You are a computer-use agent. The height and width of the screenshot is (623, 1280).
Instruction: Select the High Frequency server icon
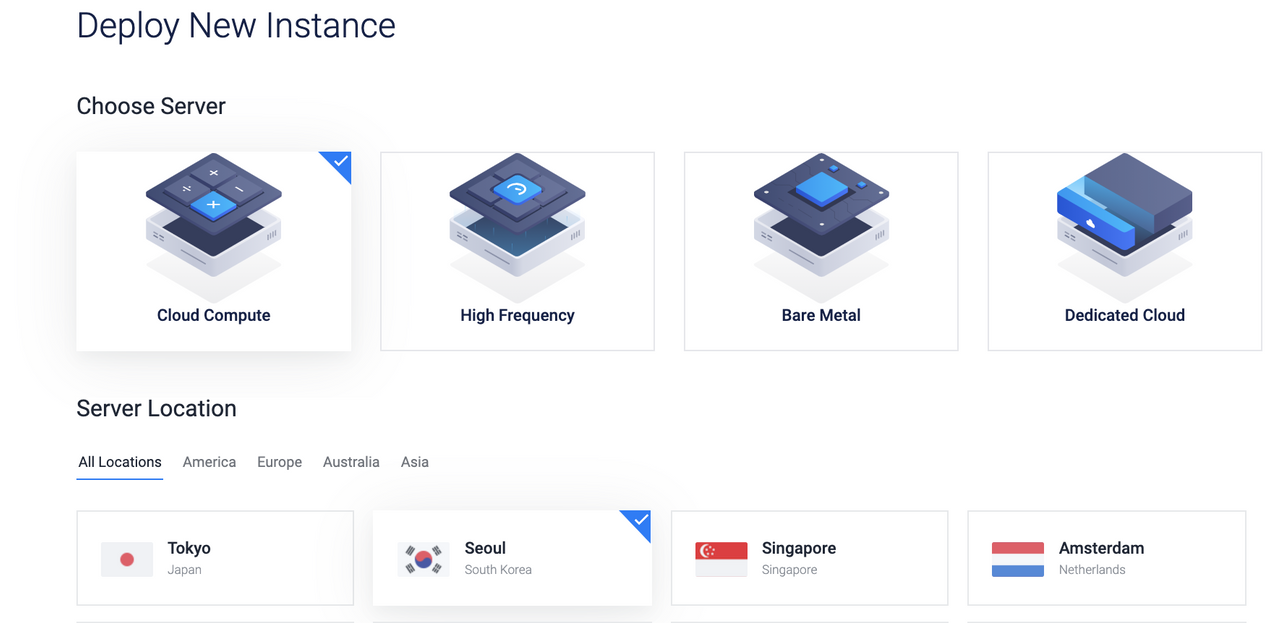click(517, 226)
